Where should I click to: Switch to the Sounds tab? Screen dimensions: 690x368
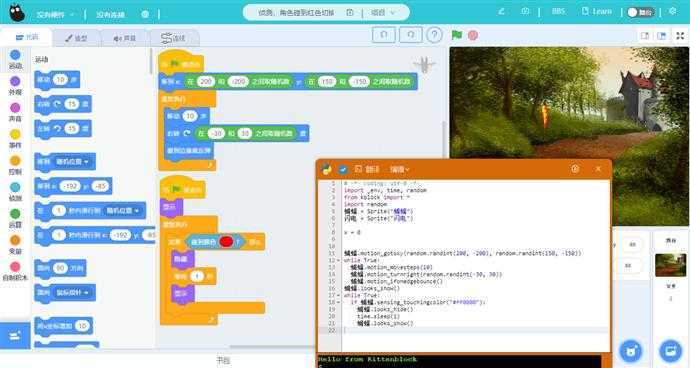(x=125, y=38)
